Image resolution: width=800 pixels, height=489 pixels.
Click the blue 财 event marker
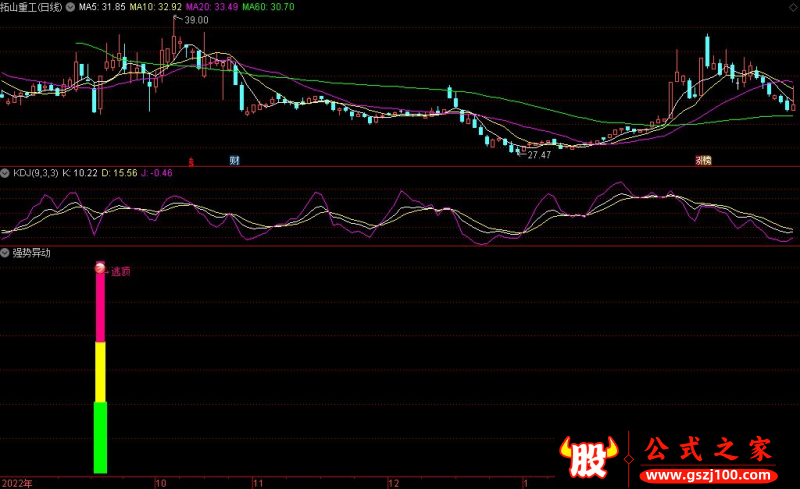[234, 160]
